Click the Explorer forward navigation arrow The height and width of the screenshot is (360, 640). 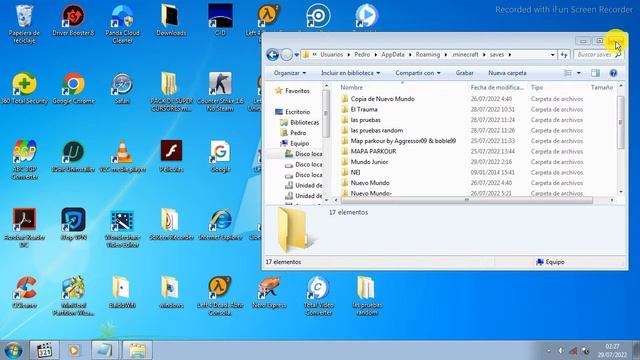pyautogui.click(x=287, y=54)
